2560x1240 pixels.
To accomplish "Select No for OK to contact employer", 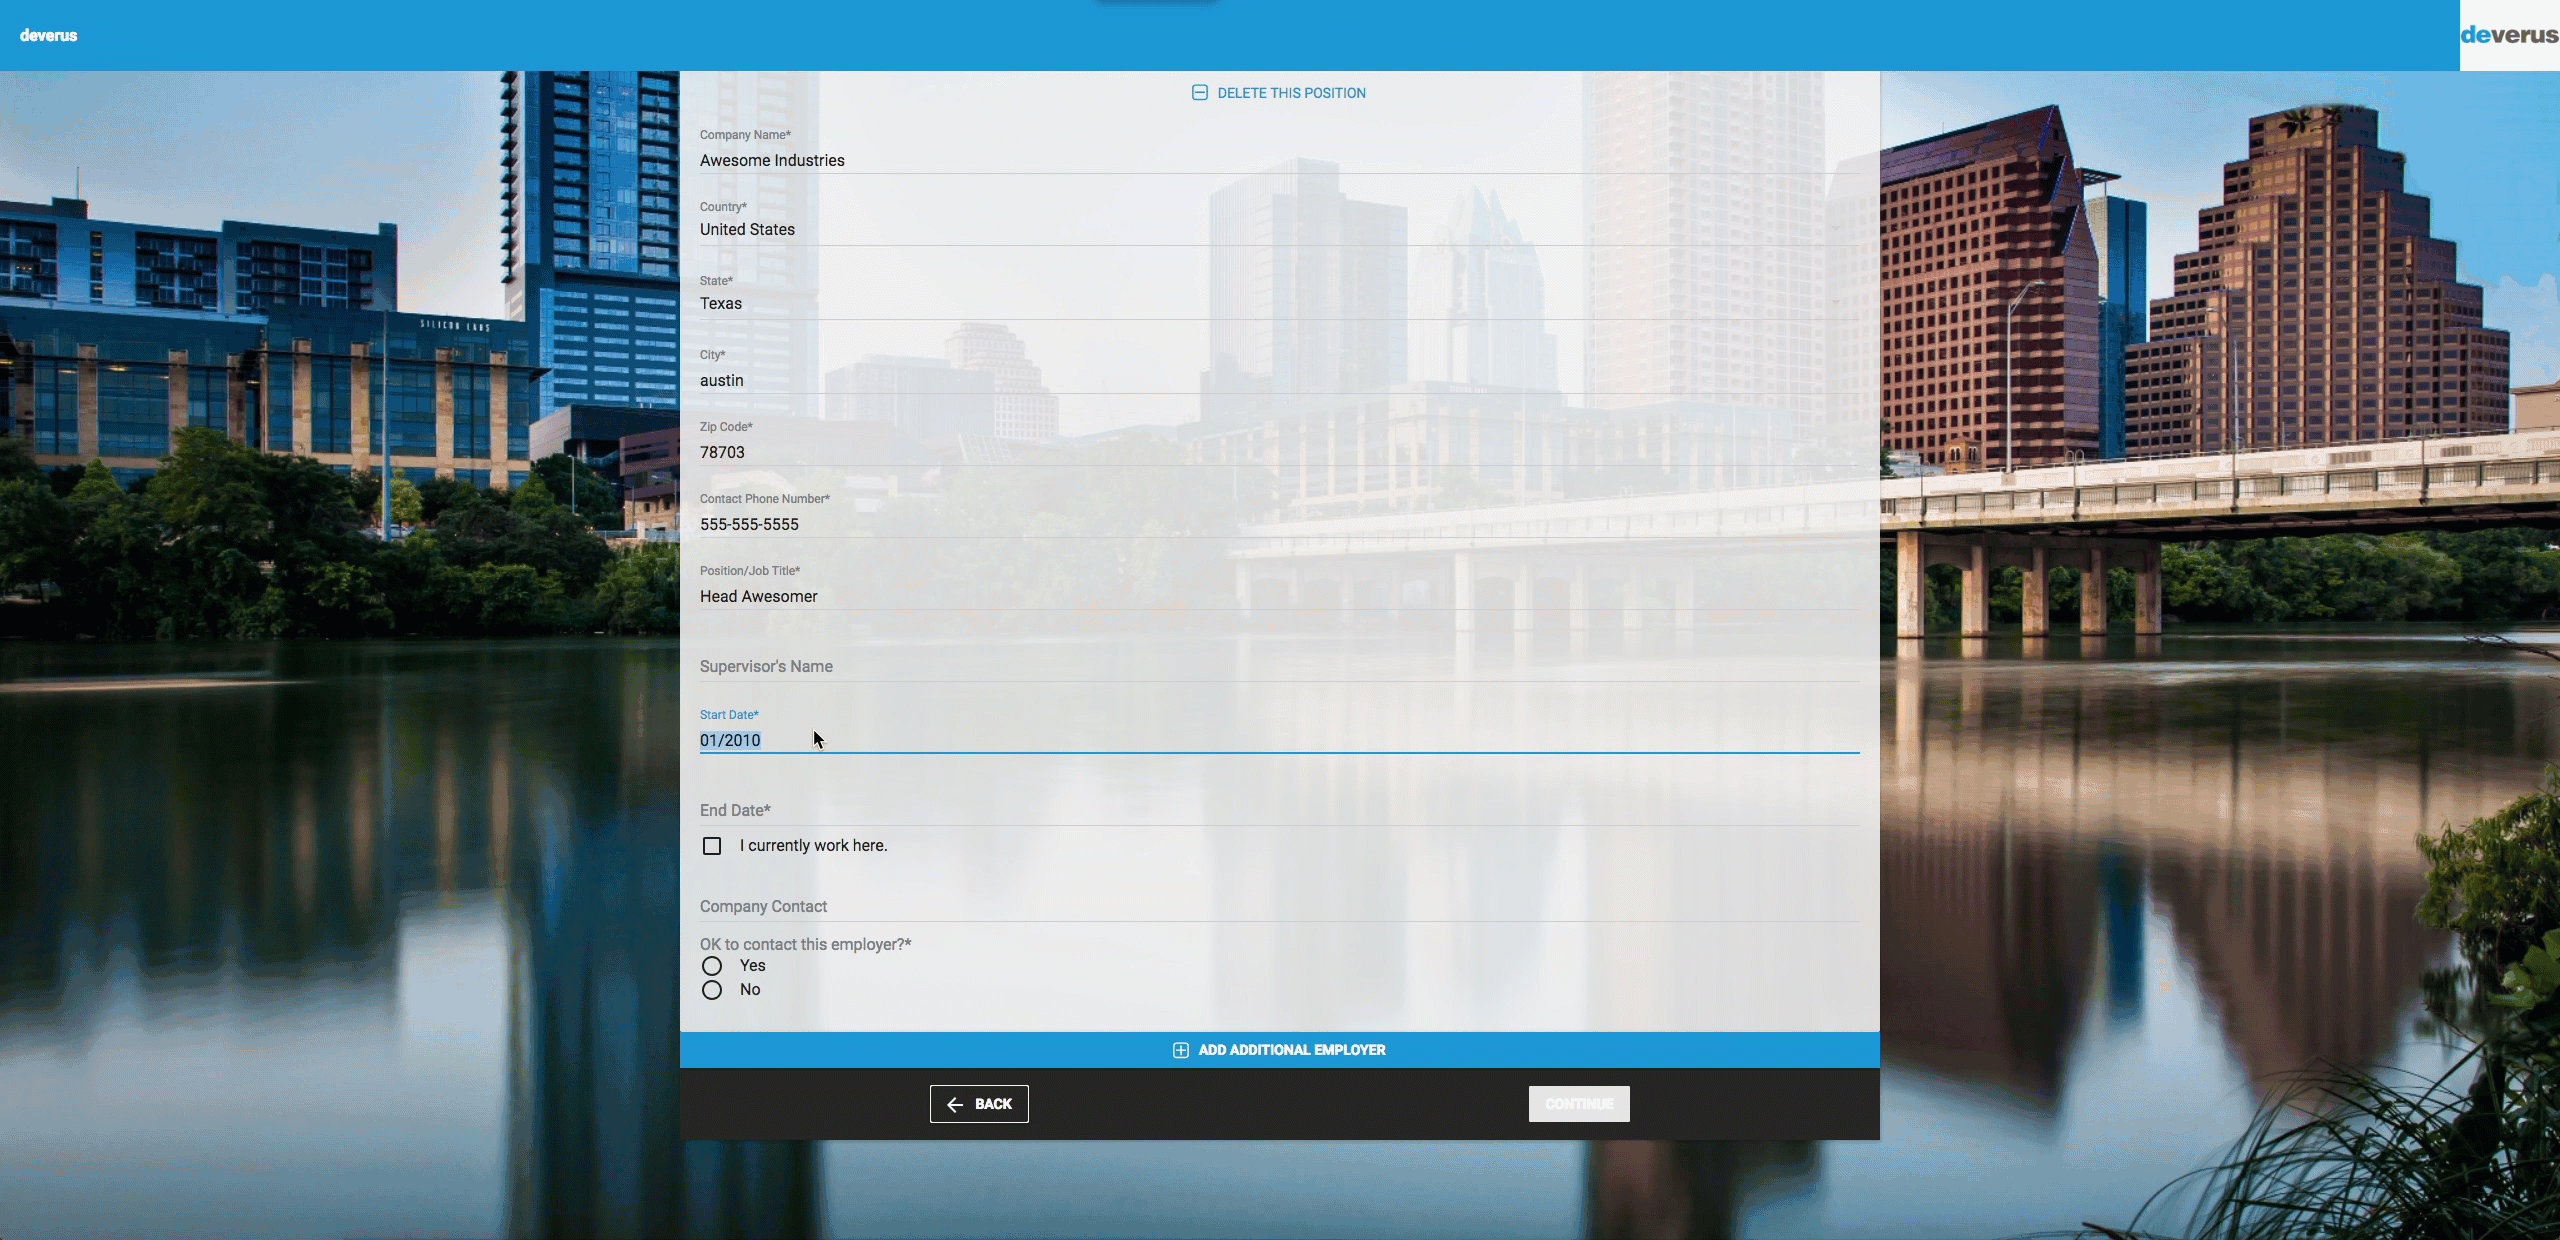I will 712,990.
